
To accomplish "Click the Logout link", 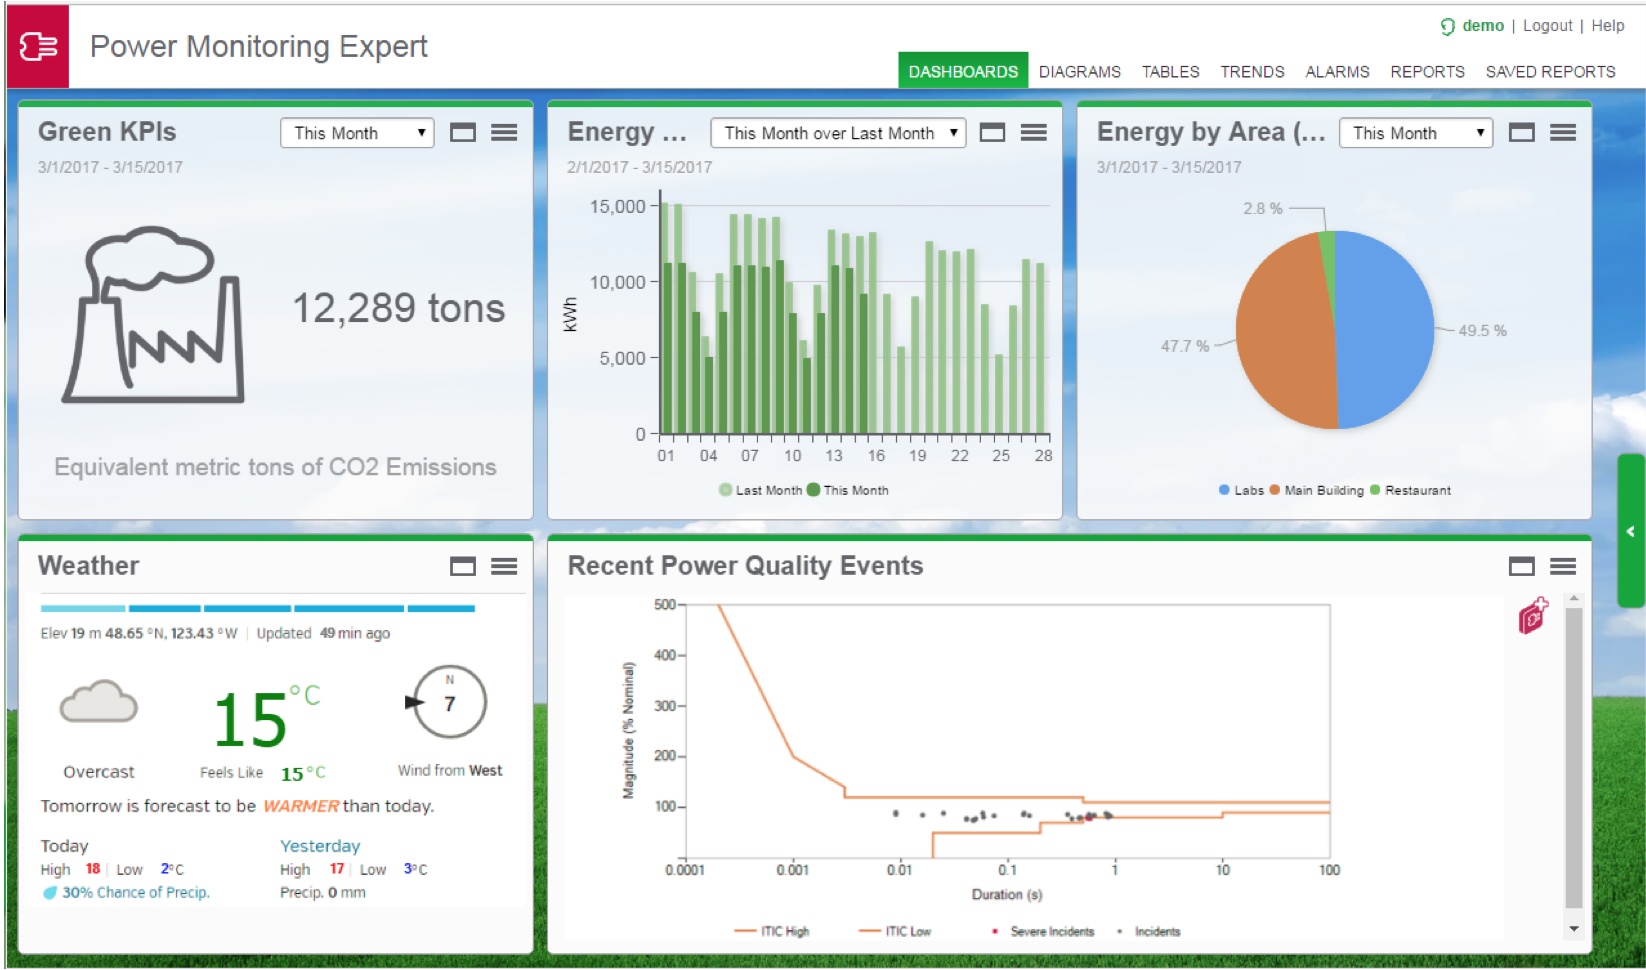I will tap(1548, 26).
